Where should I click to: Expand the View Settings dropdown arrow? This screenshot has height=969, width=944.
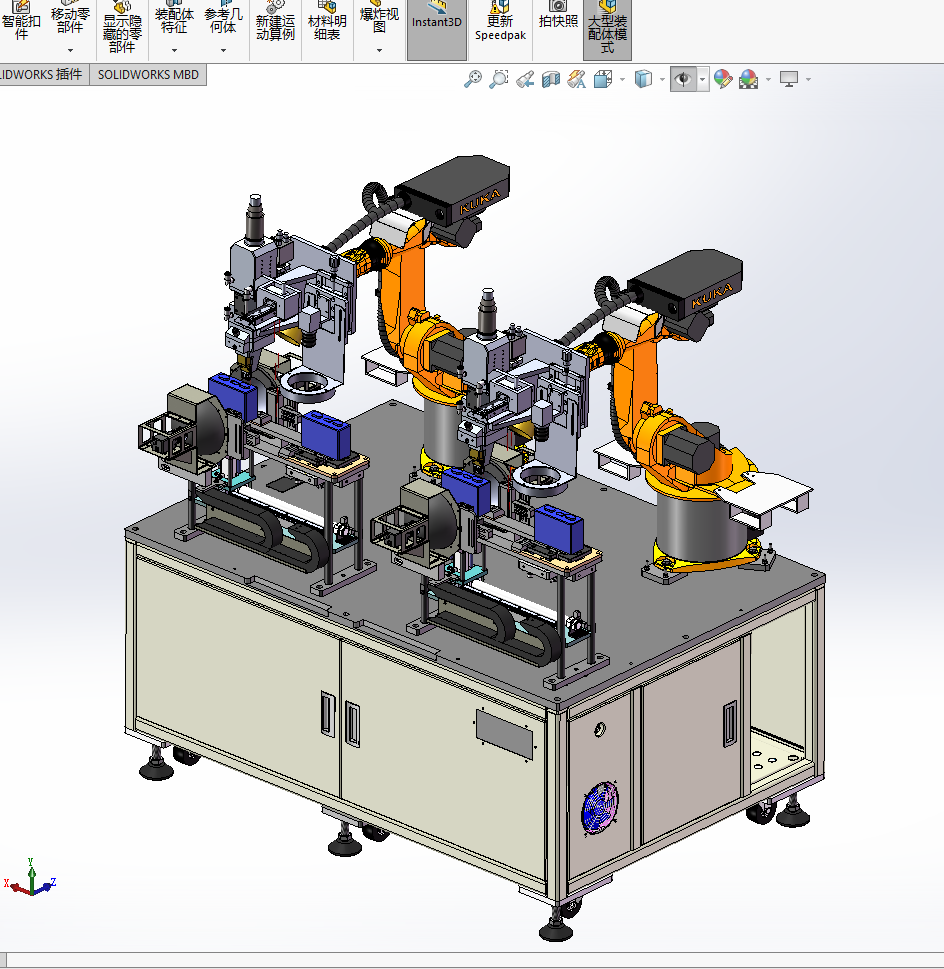pos(808,79)
